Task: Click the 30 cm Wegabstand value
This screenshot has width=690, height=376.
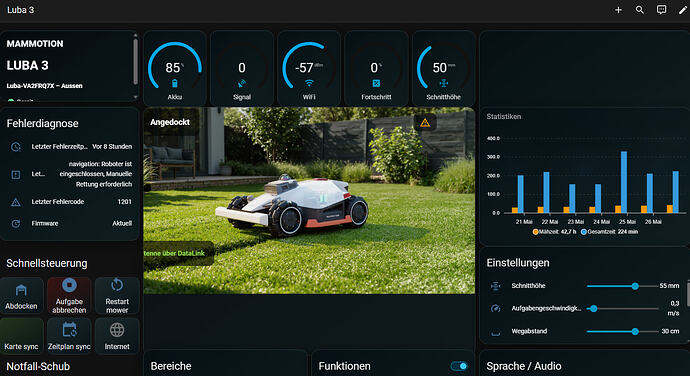Action: pyautogui.click(x=670, y=331)
